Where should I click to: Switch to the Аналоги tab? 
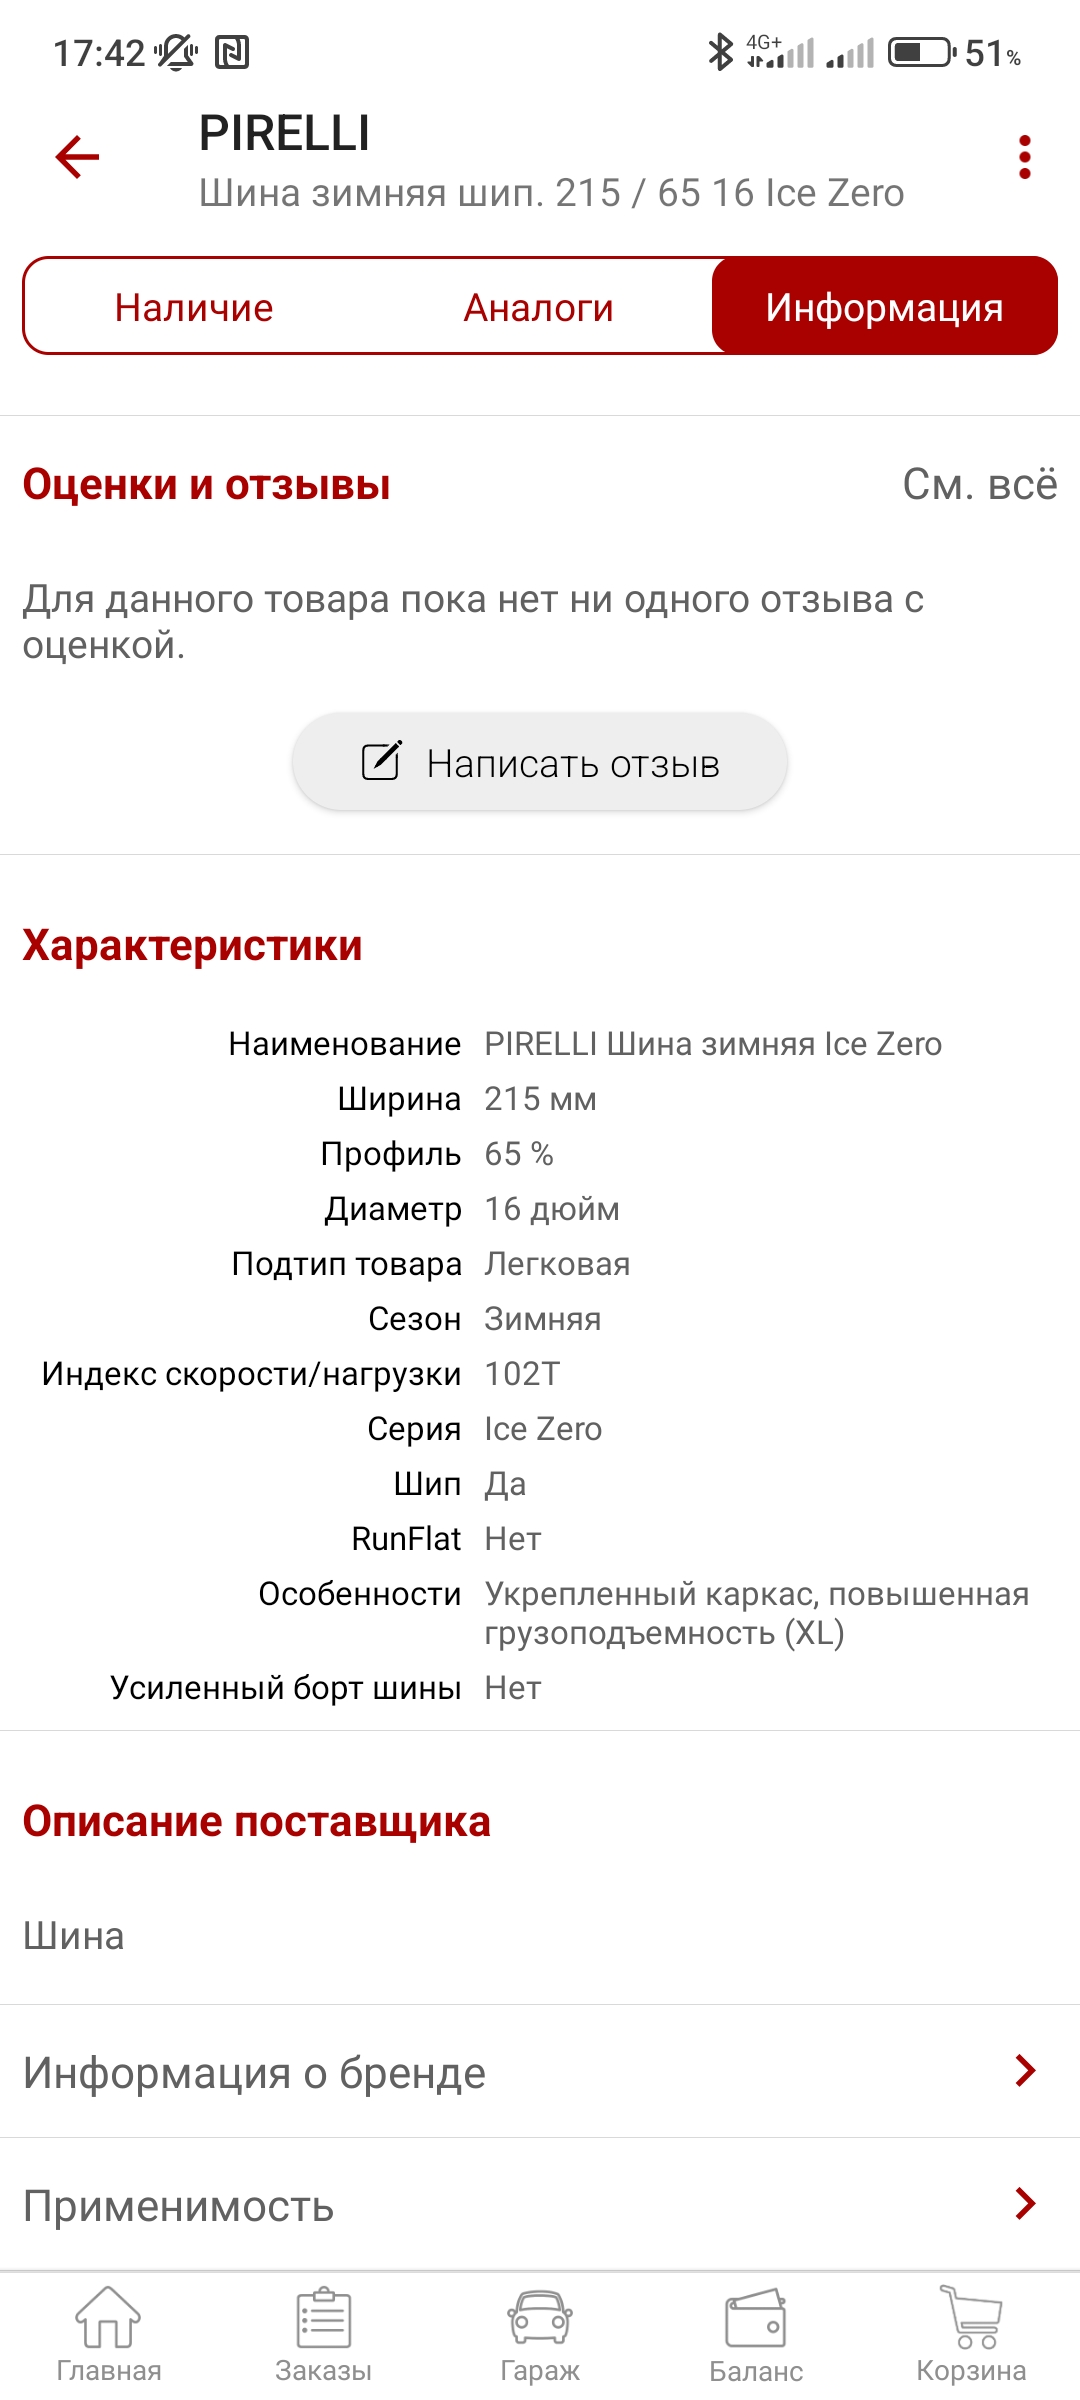coord(539,307)
